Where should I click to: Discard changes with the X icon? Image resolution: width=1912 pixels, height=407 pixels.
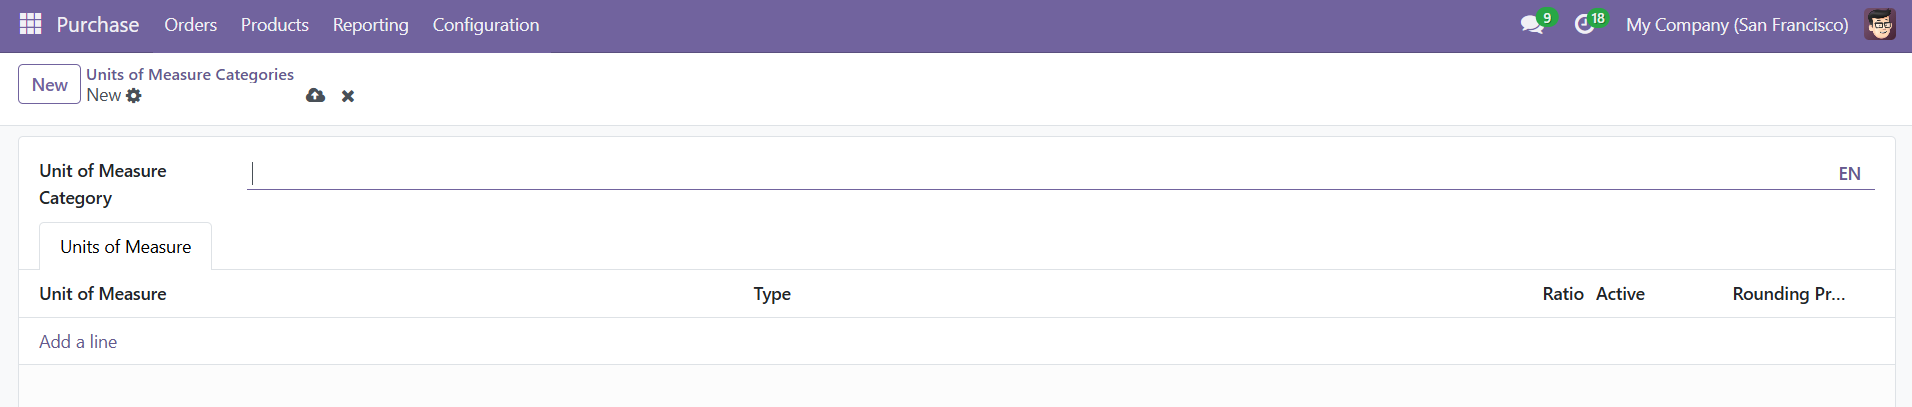tap(348, 96)
